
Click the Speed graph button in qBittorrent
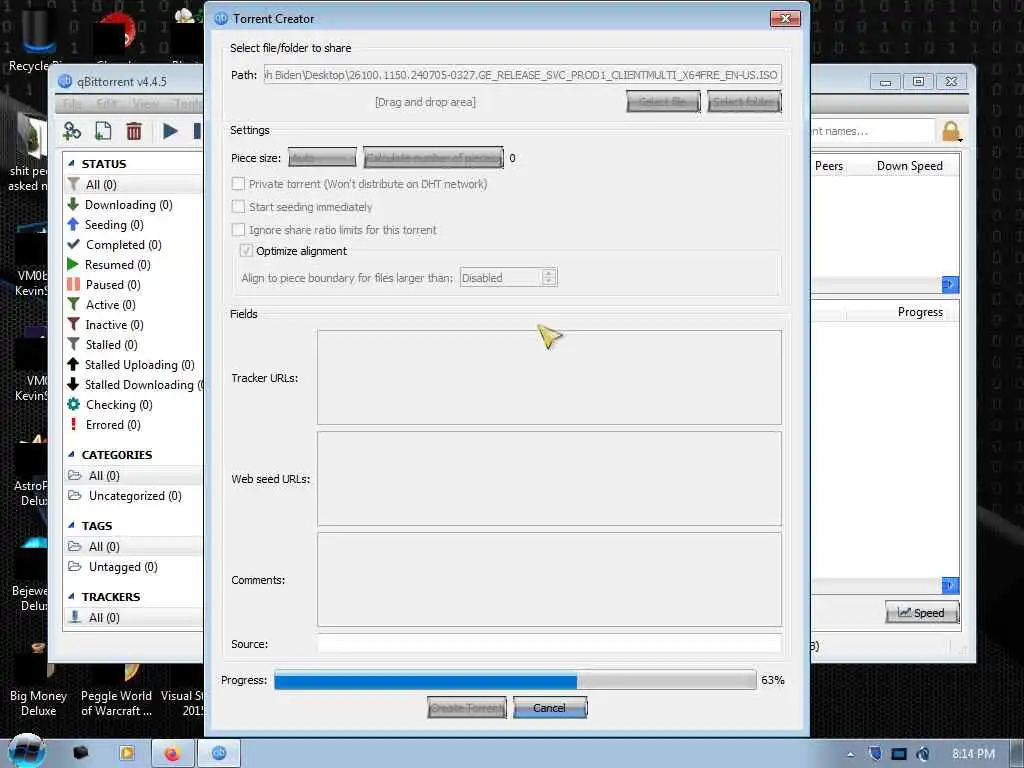click(922, 613)
